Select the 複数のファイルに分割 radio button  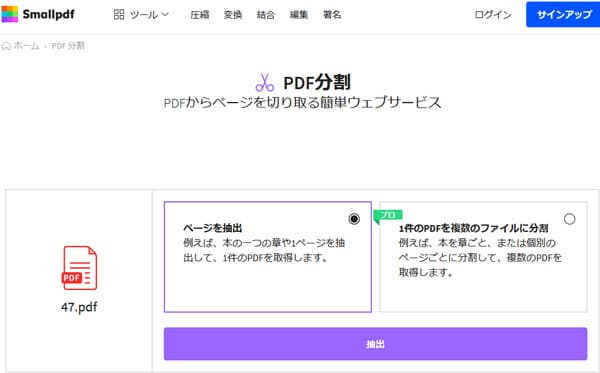coord(569,219)
